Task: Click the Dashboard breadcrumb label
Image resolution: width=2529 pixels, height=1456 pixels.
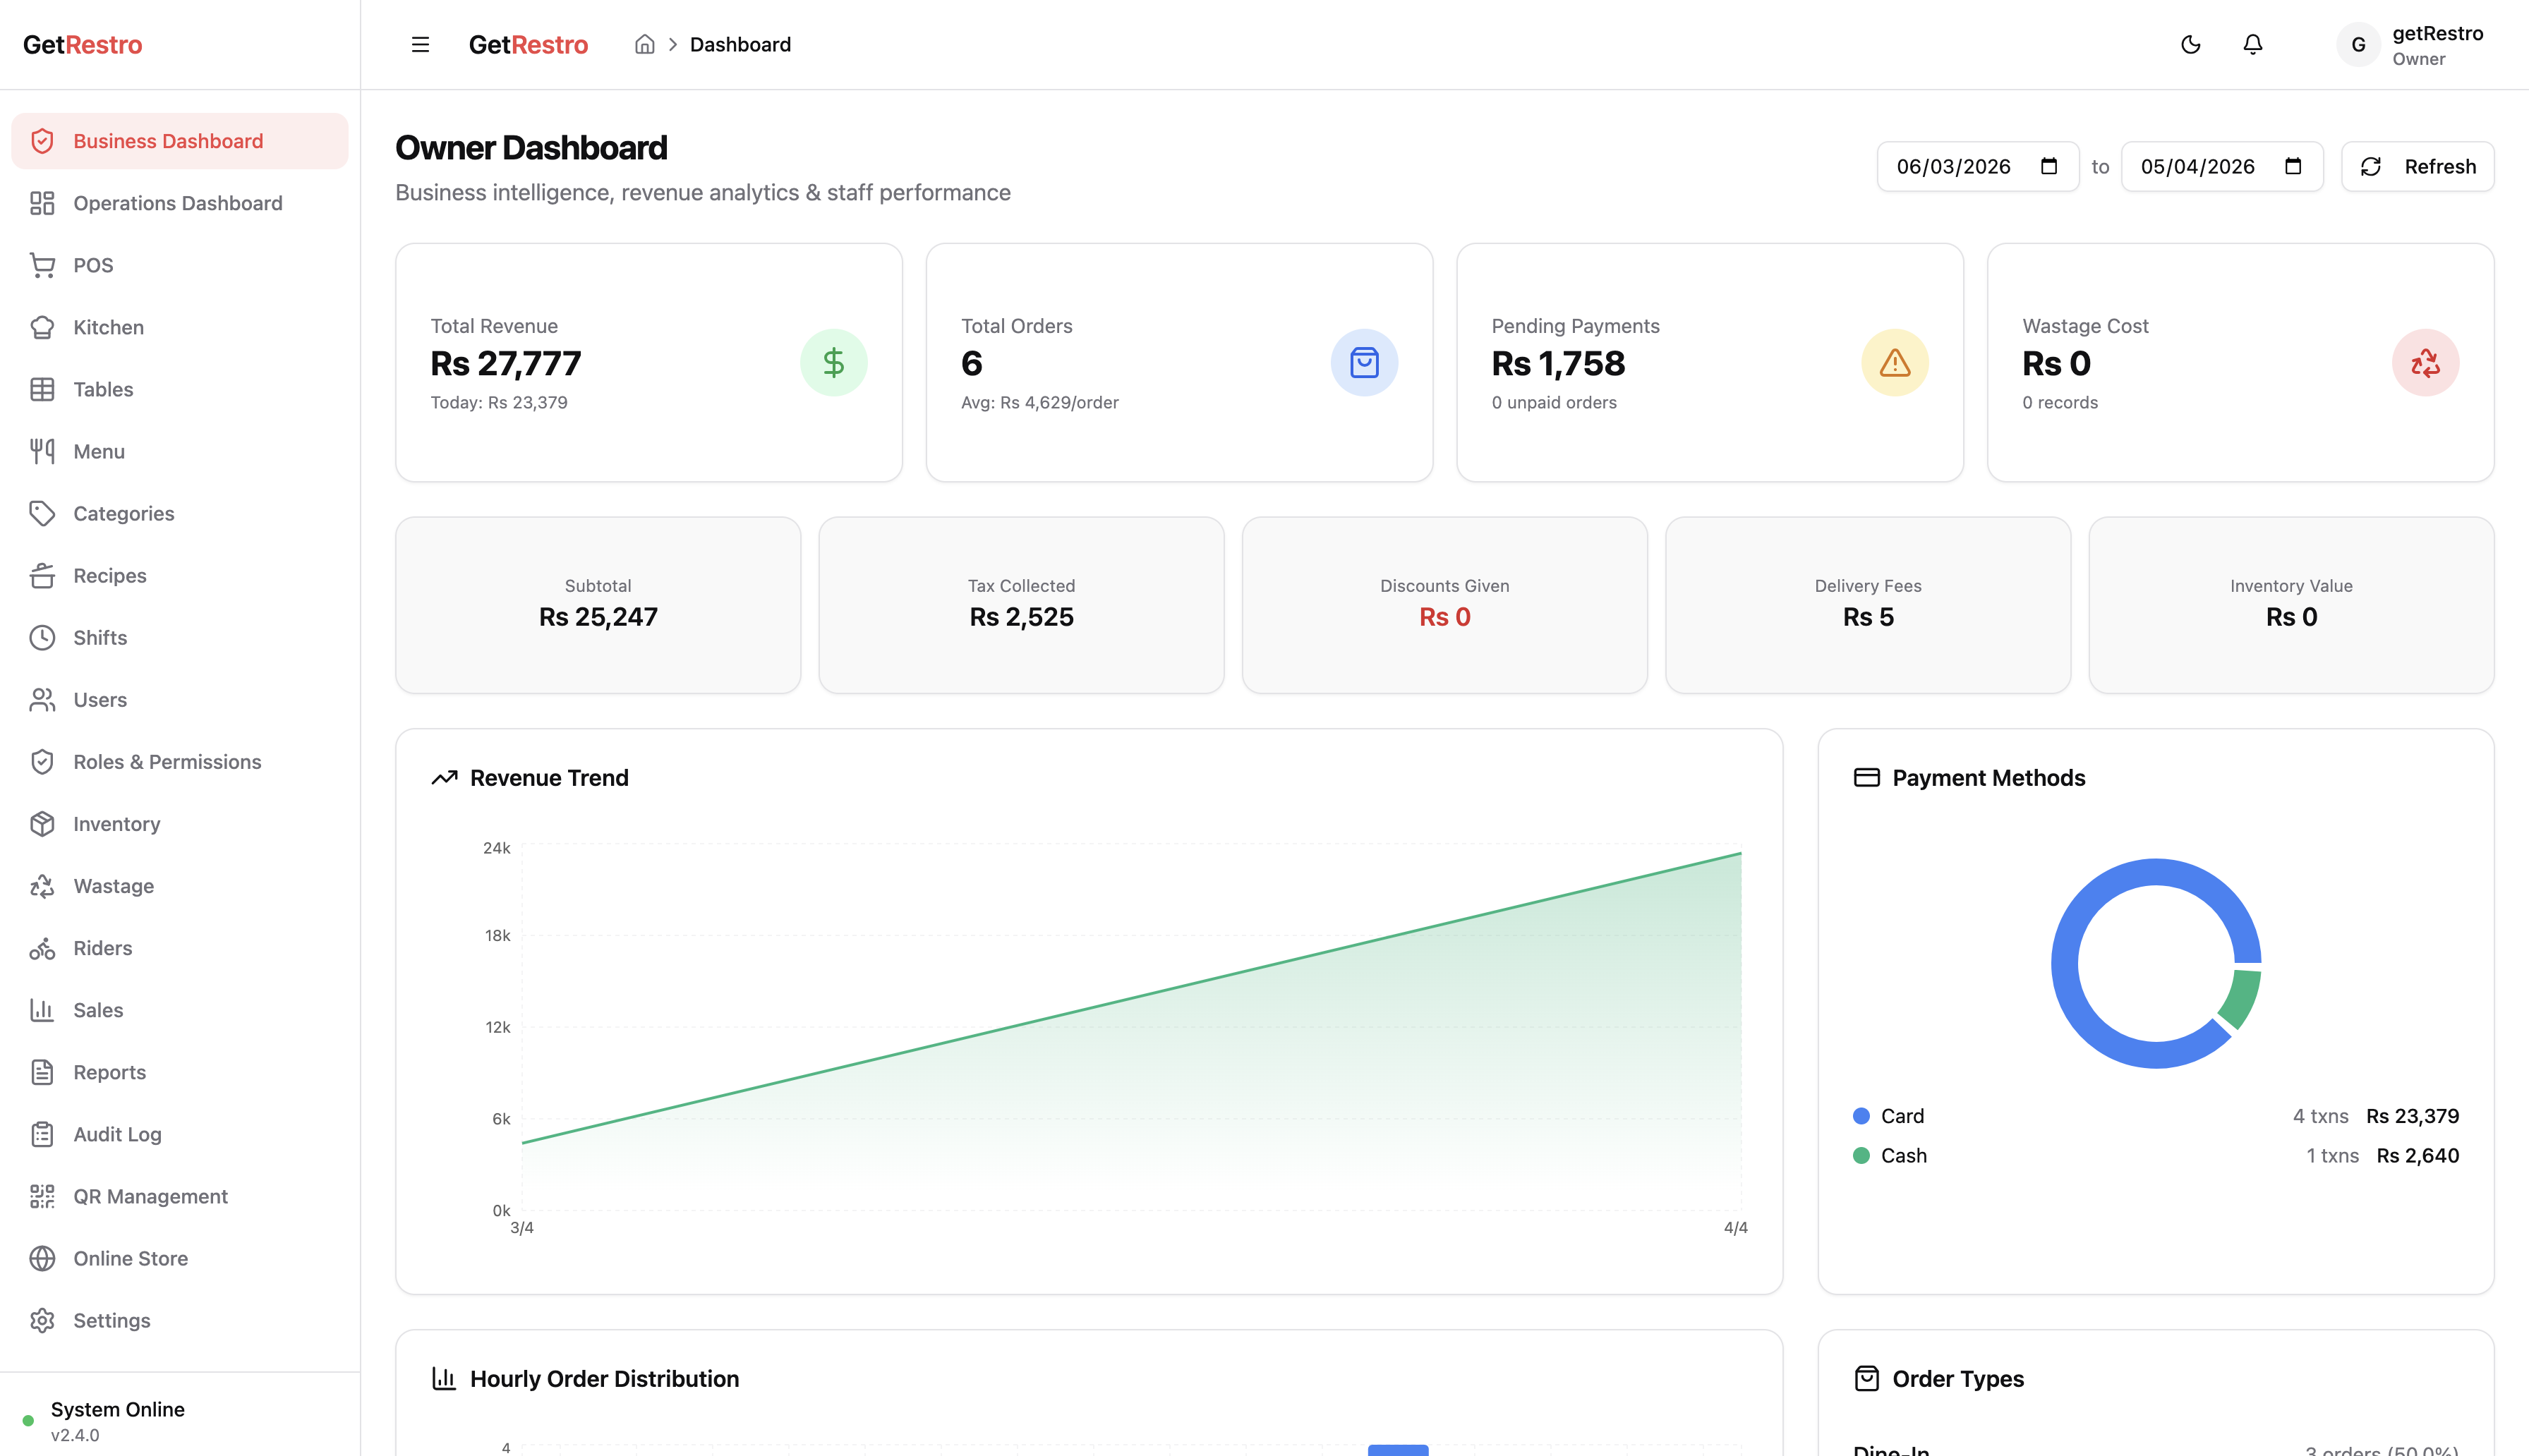Action: click(x=740, y=44)
